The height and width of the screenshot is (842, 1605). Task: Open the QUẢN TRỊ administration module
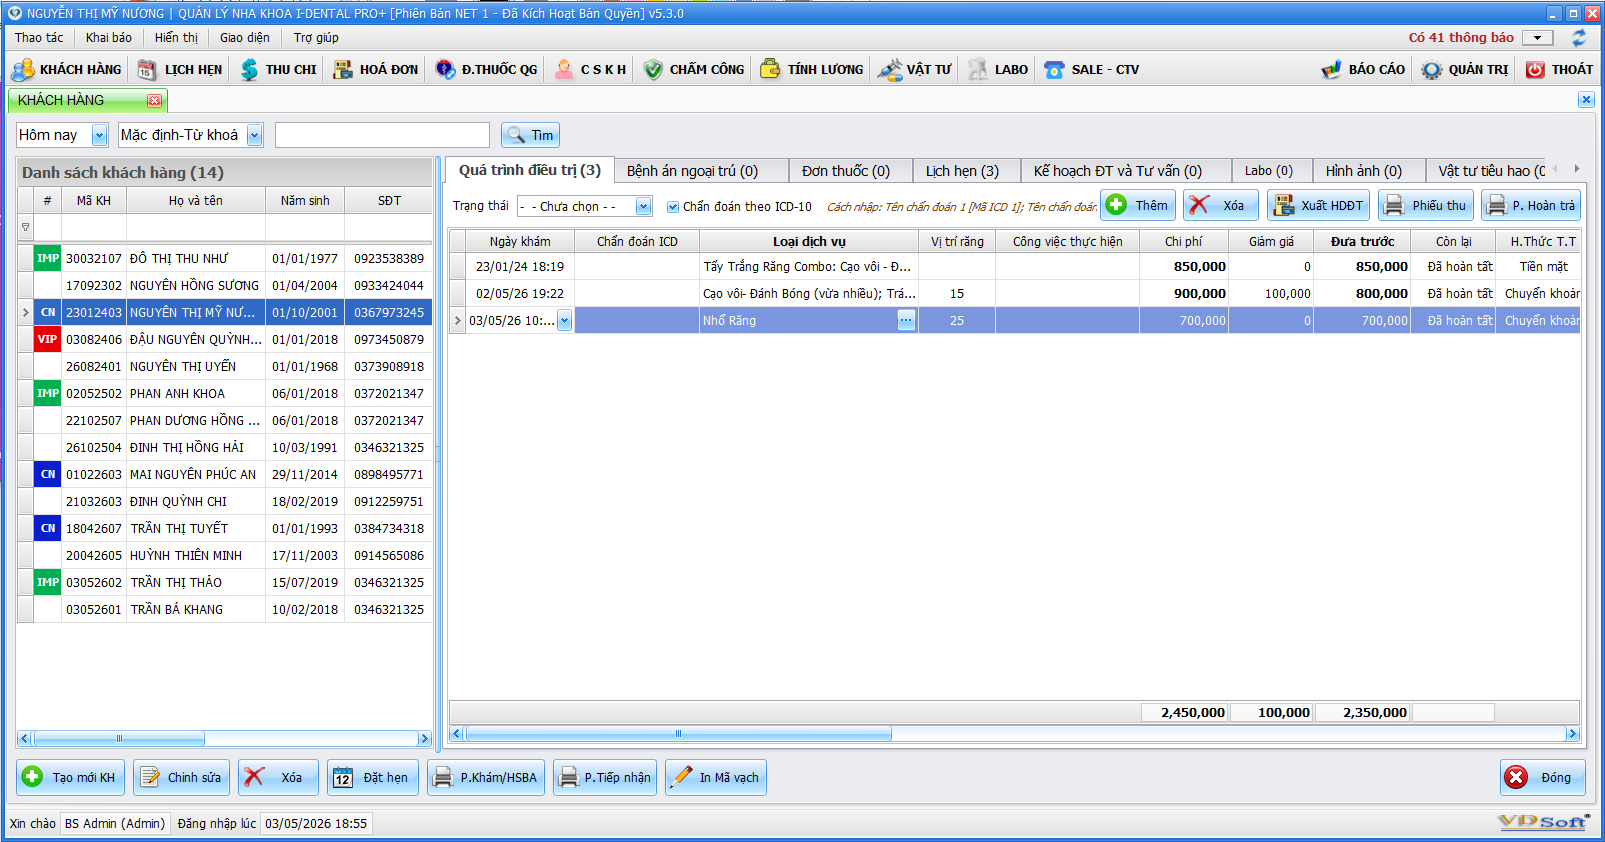coord(1465,69)
